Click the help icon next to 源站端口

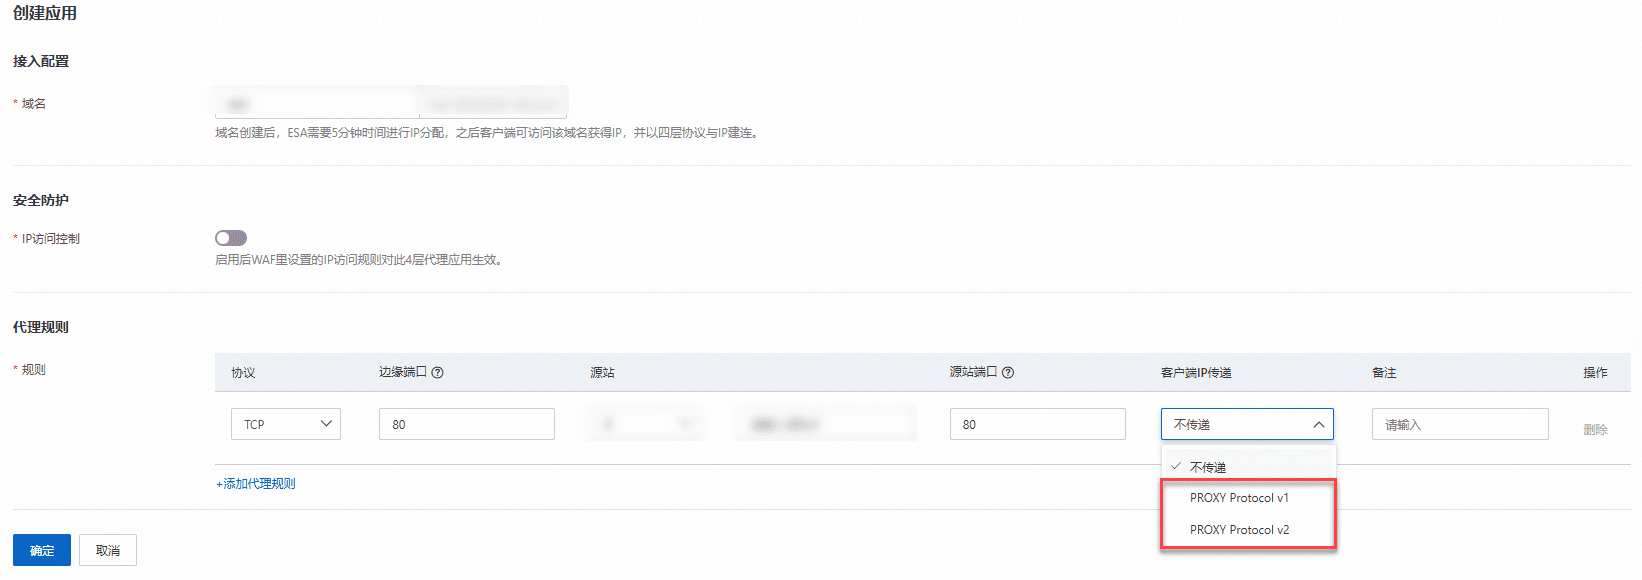coord(1008,372)
